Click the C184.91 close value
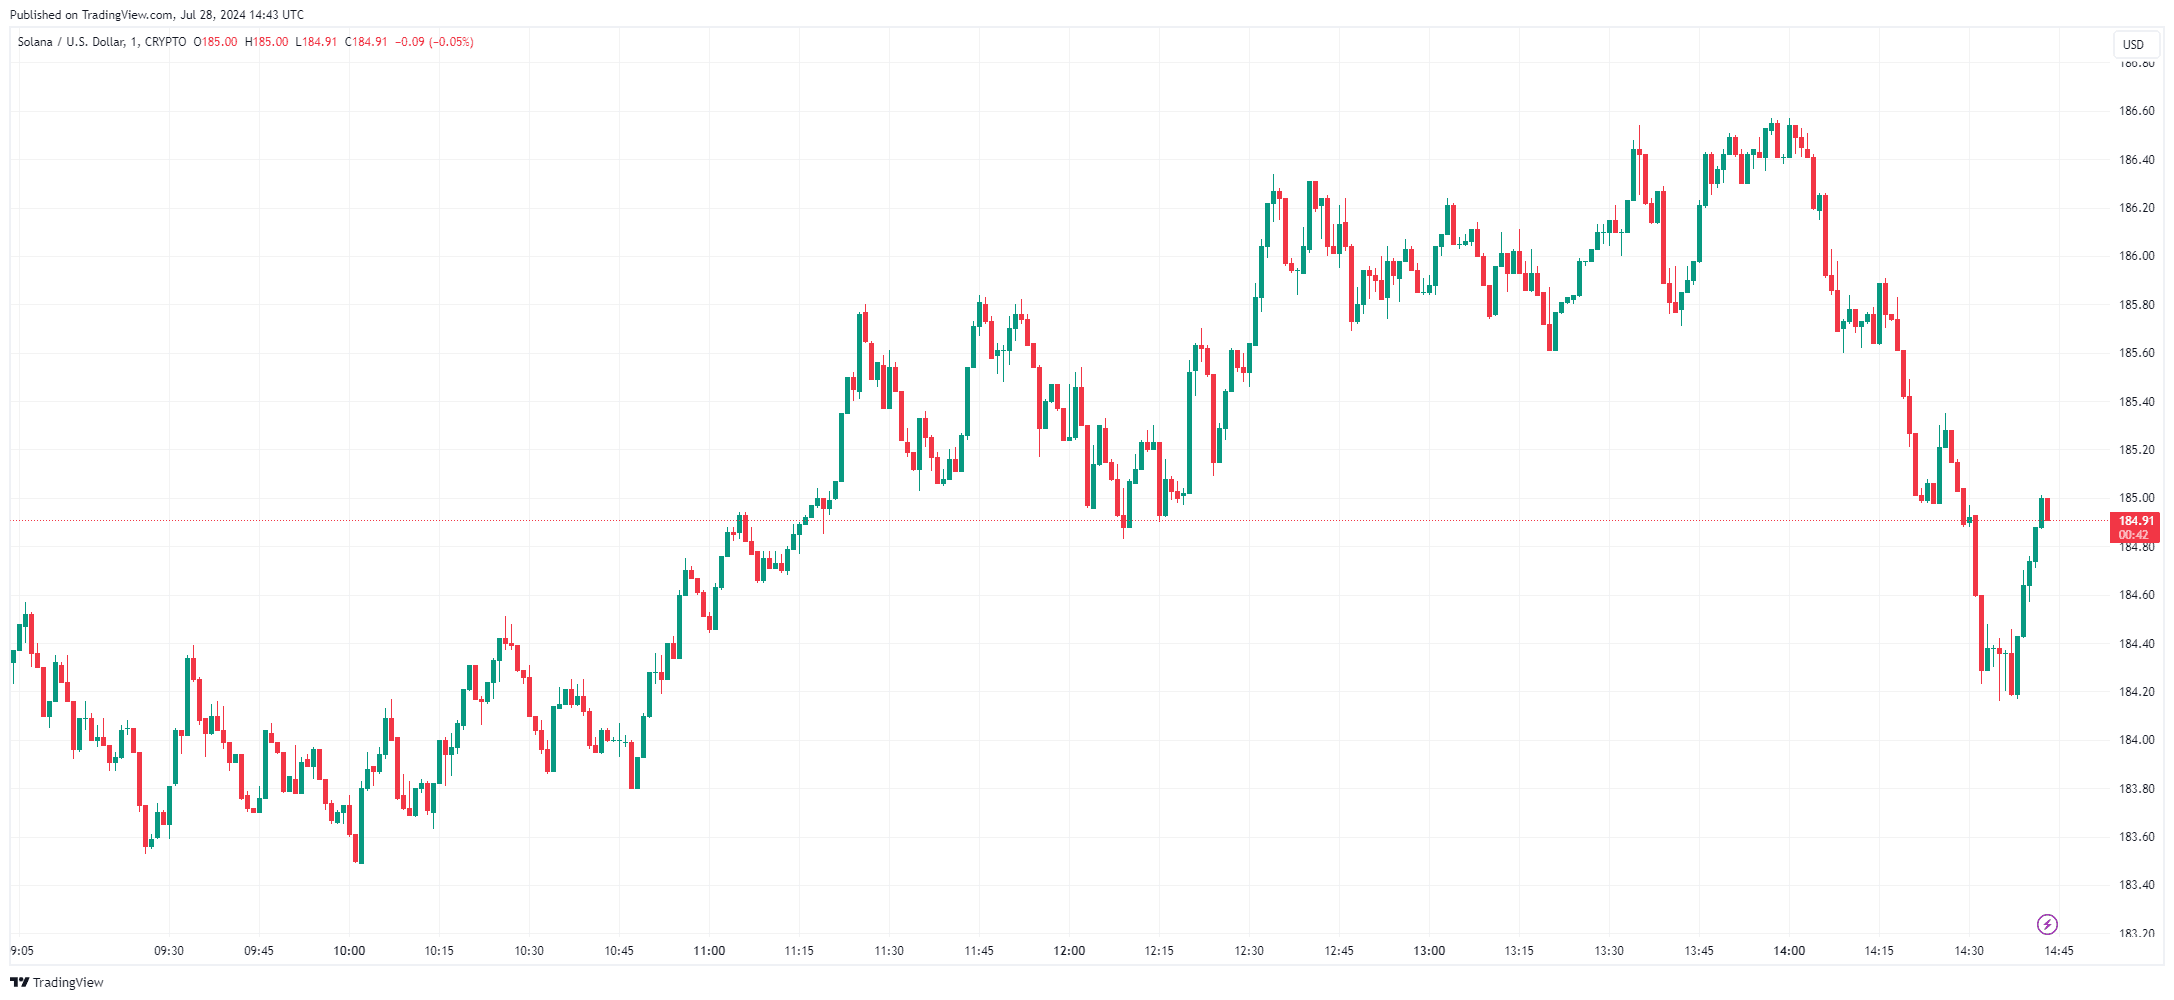Viewport: 2174px width, 1000px height. pyautogui.click(x=366, y=42)
